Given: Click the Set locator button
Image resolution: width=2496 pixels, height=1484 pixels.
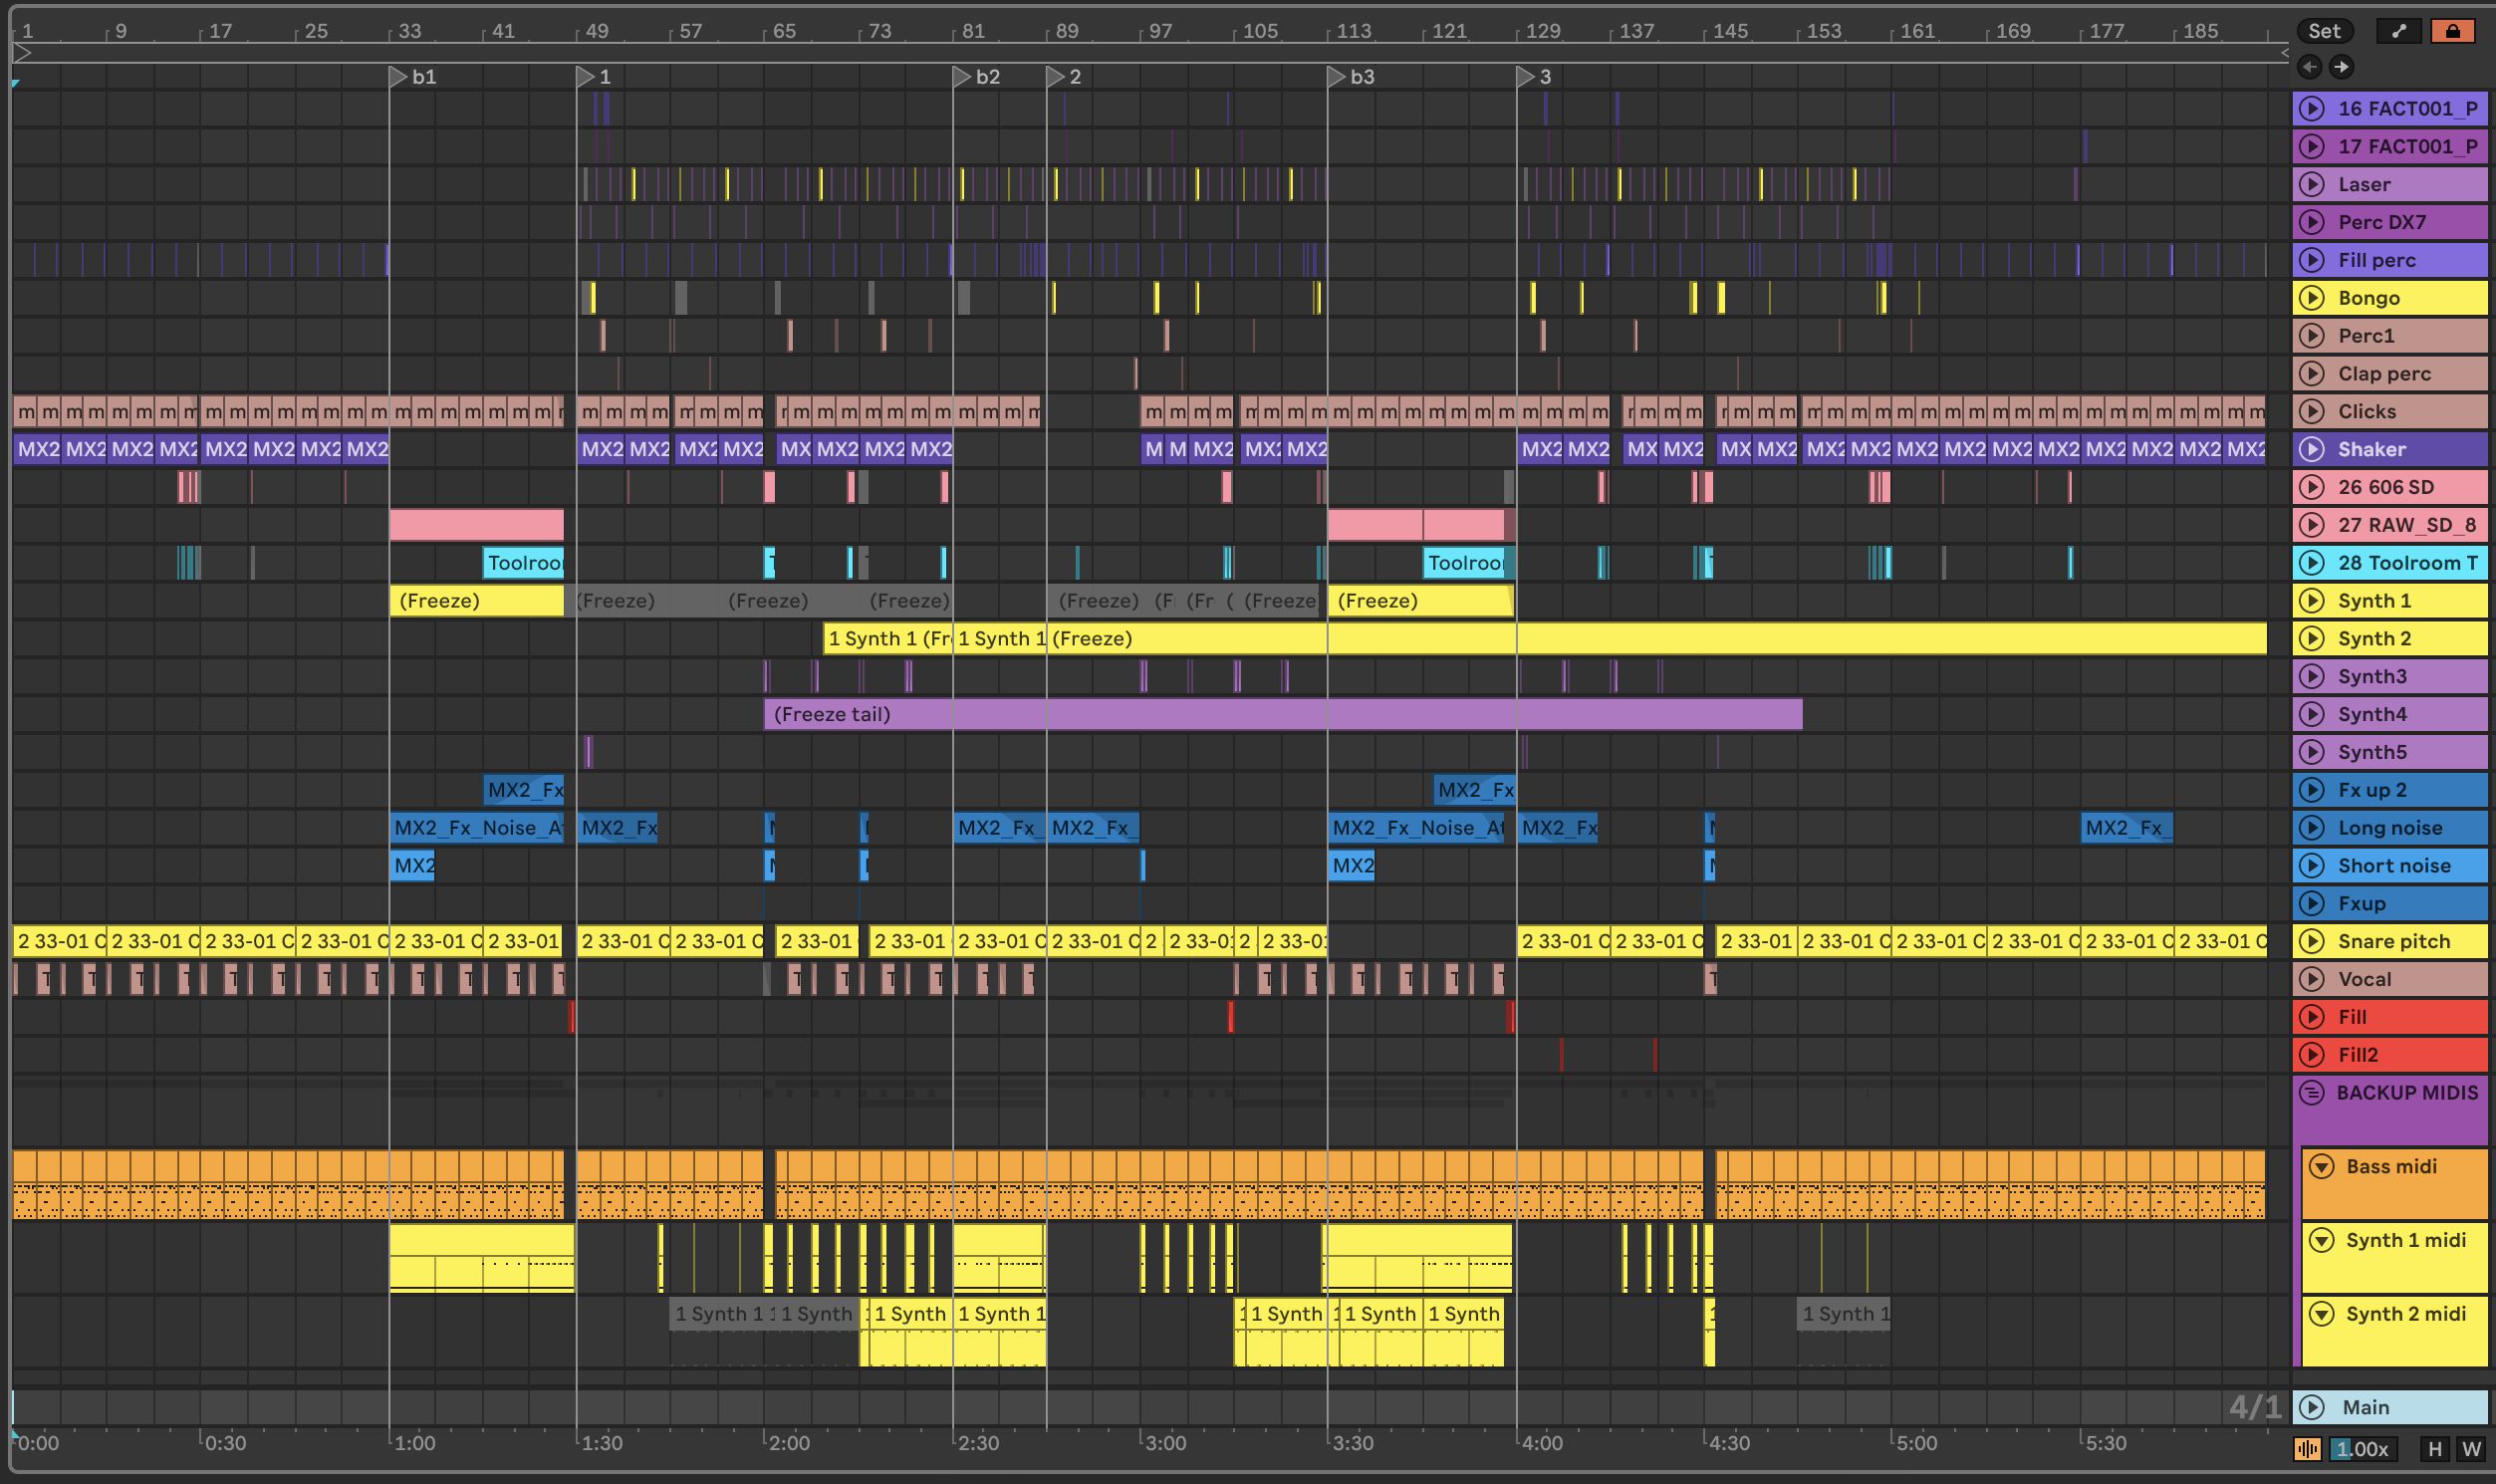Looking at the screenshot, I should [2324, 31].
